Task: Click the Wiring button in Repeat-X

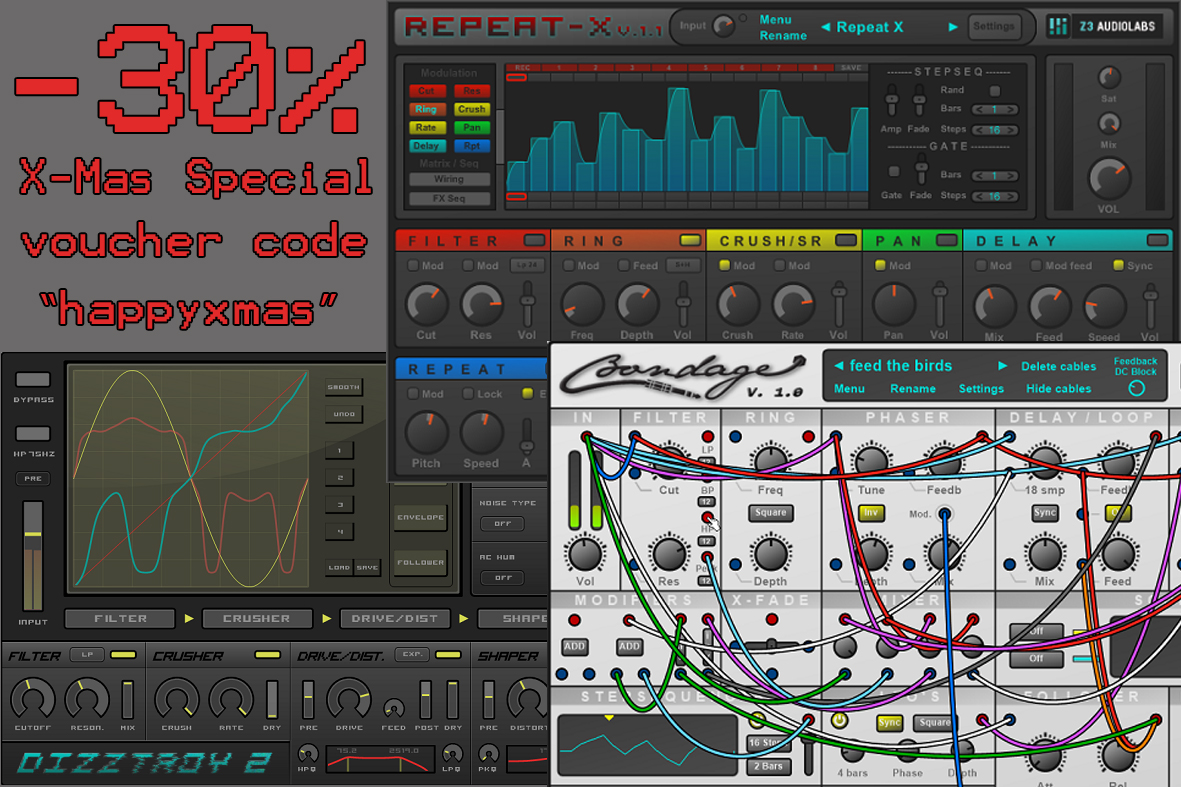Action: pos(449,179)
